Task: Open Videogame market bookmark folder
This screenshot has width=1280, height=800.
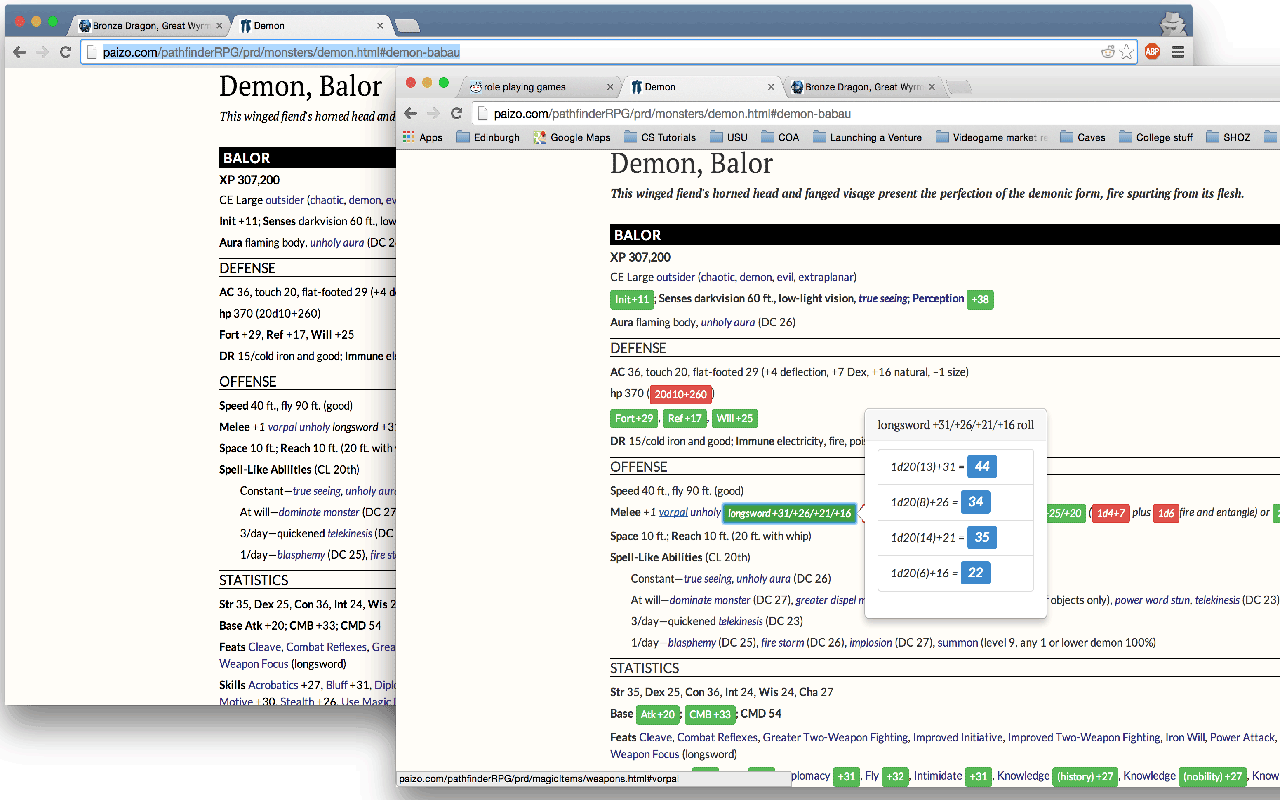Action: click(x=992, y=137)
